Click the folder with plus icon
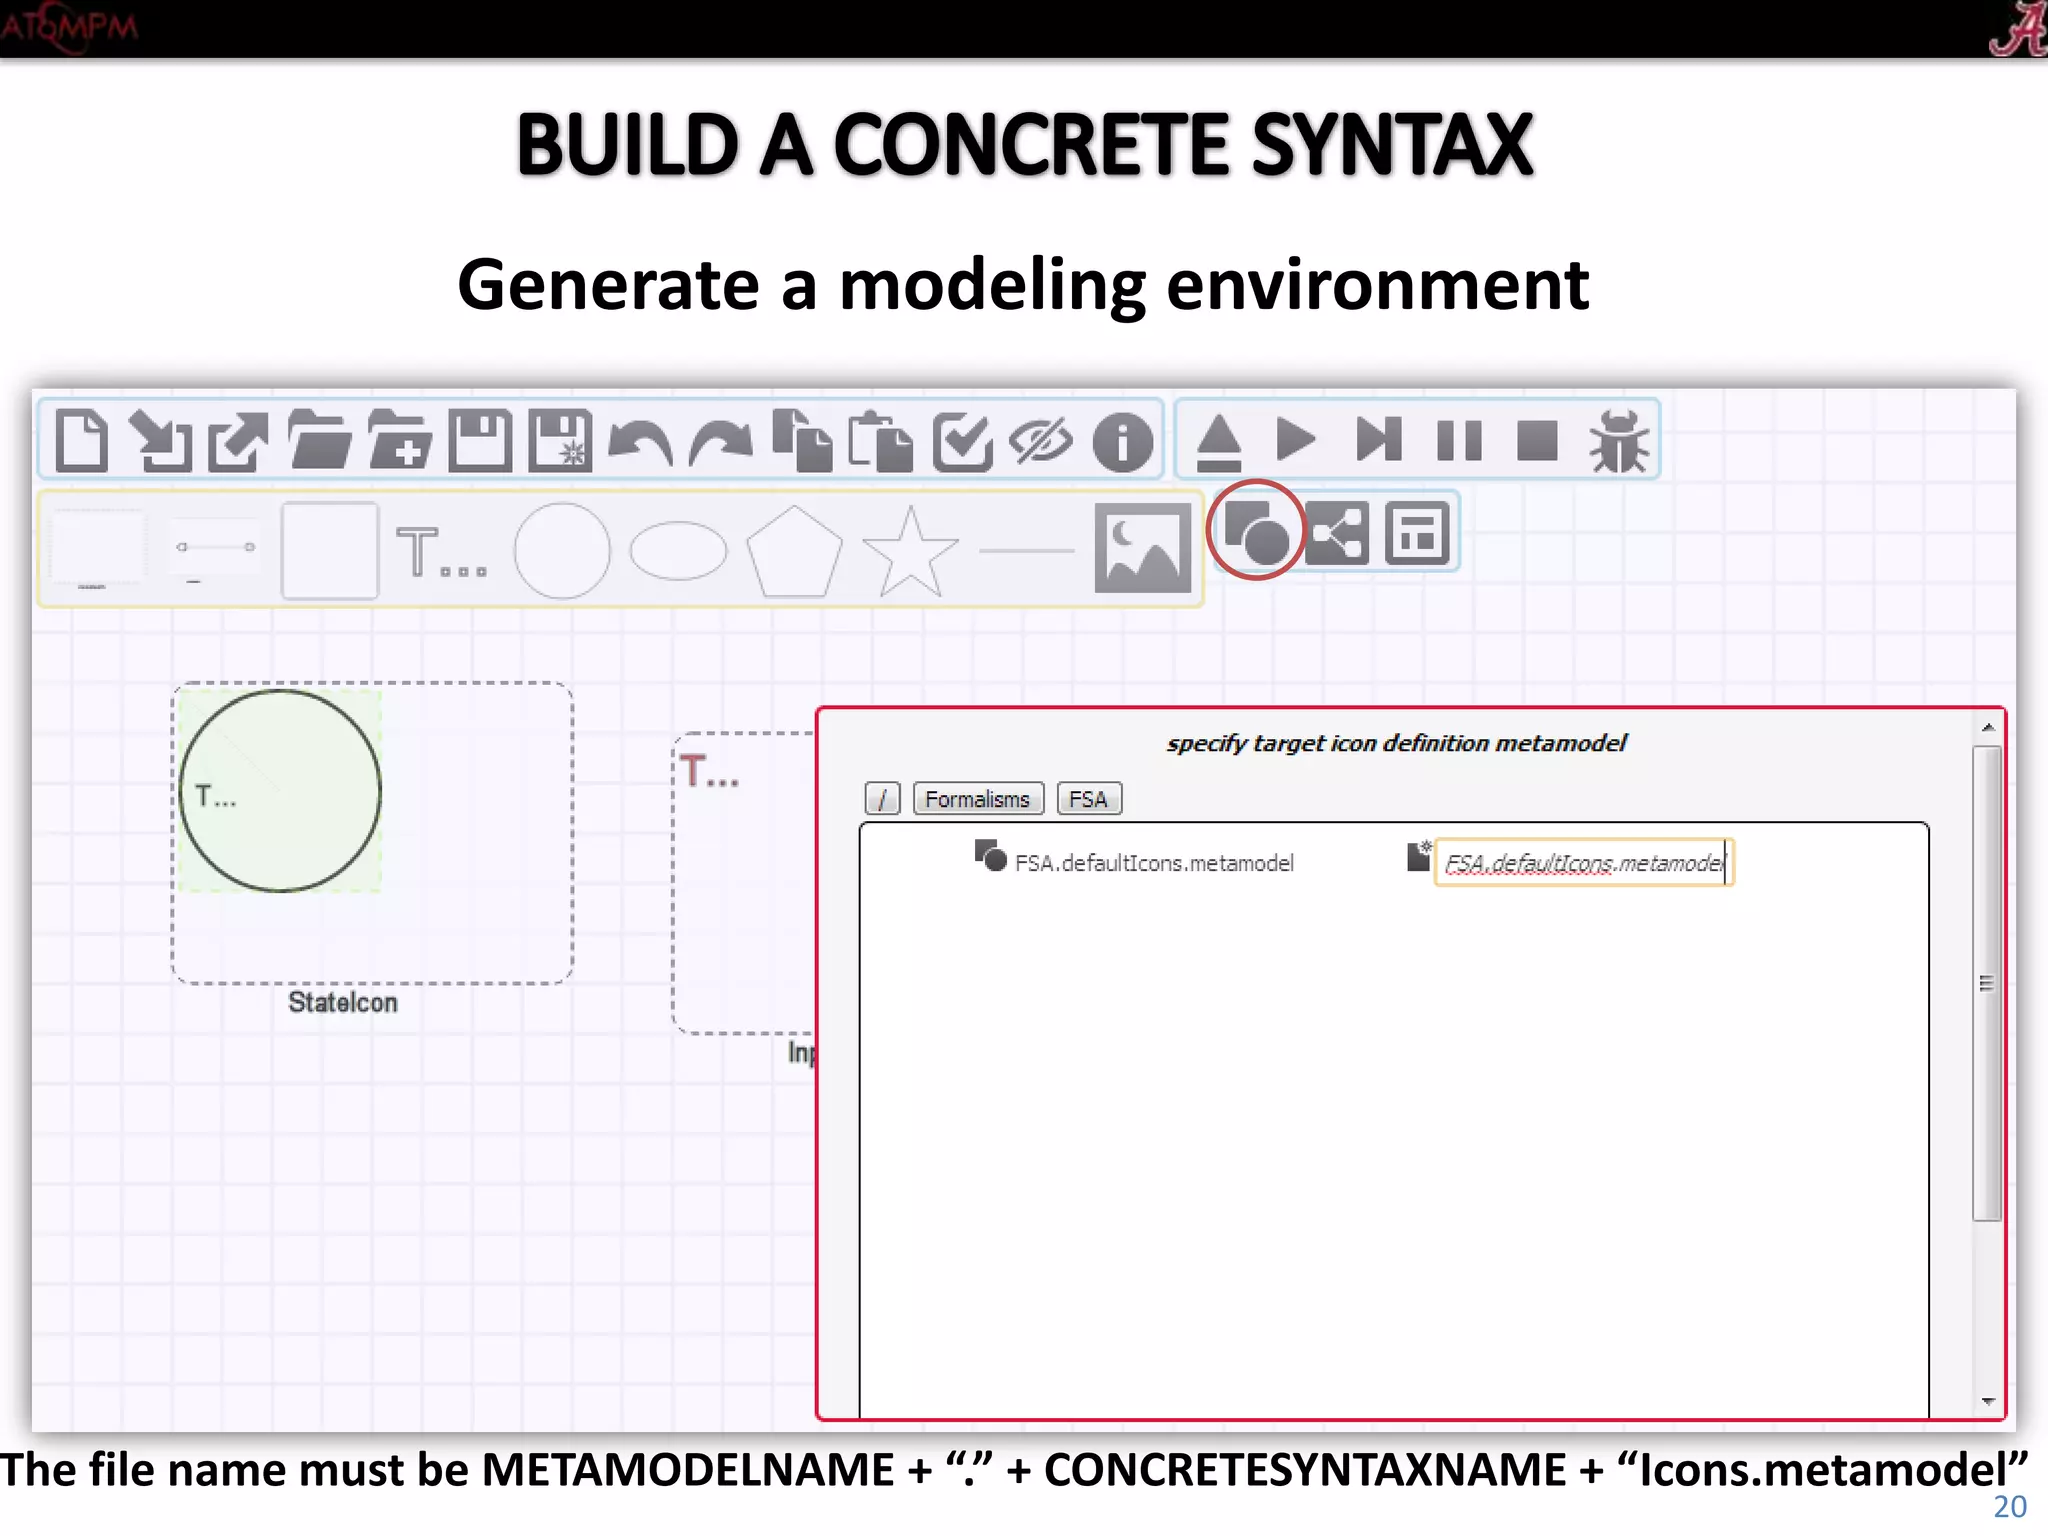This screenshot has width=2048, height=1536. 399,440
